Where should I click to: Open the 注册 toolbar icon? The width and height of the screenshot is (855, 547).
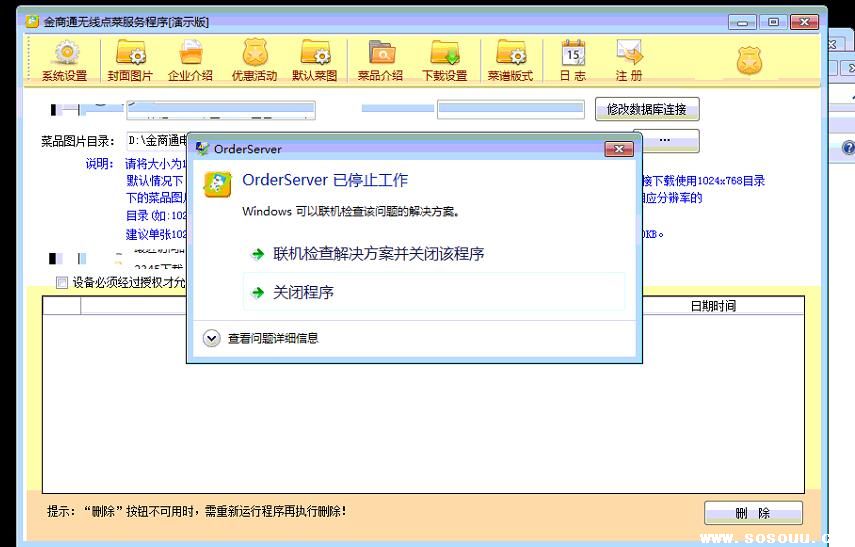[x=629, y=61]
